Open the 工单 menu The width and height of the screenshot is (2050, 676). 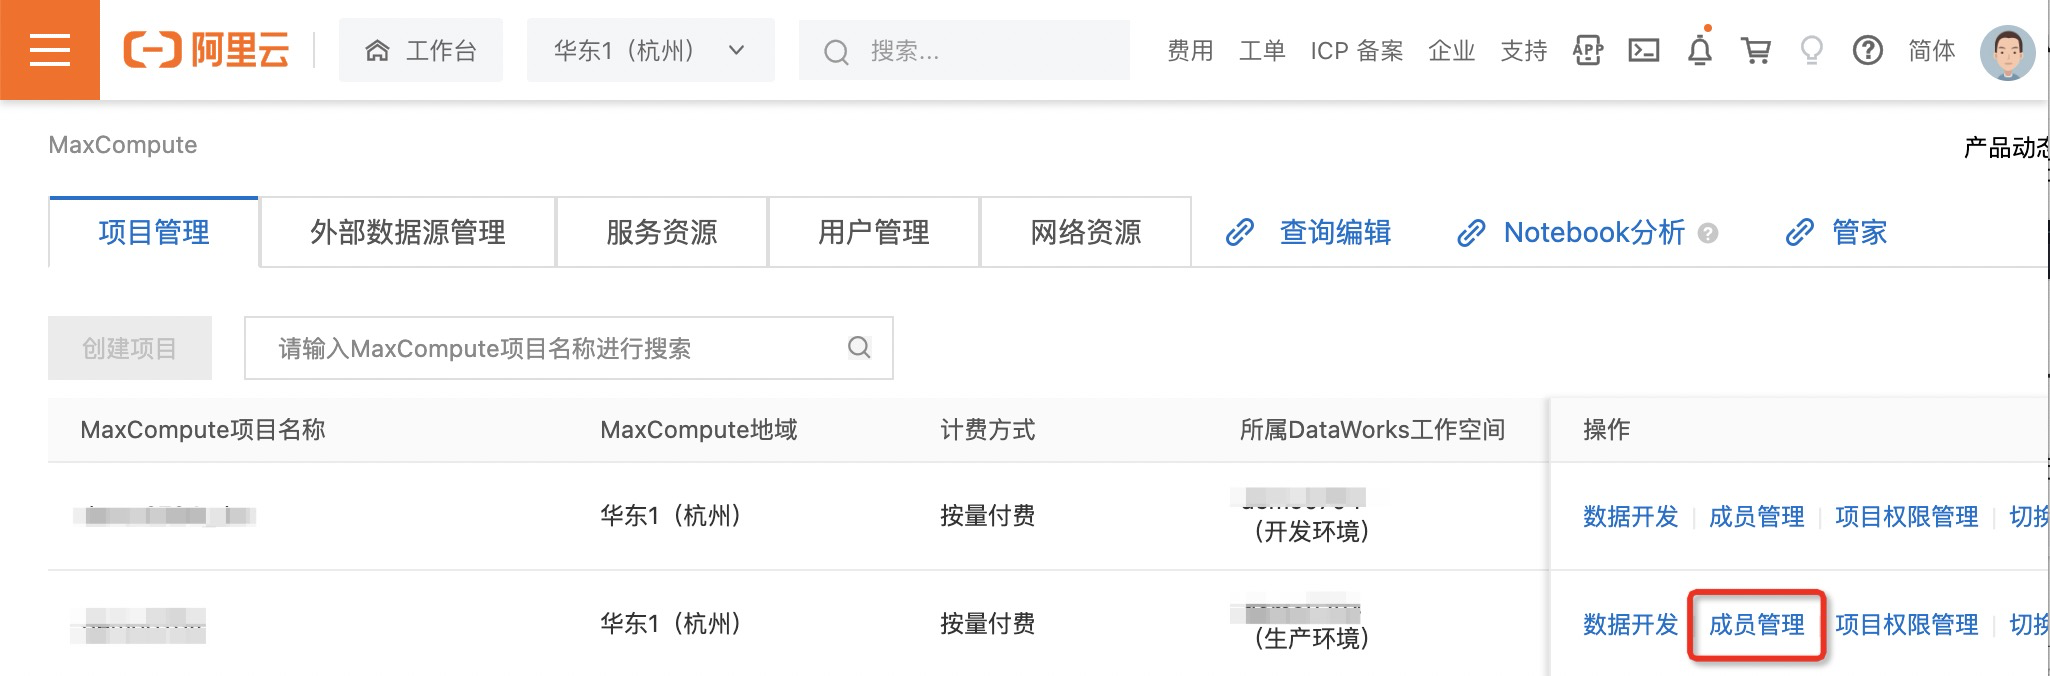[1262, 51]
